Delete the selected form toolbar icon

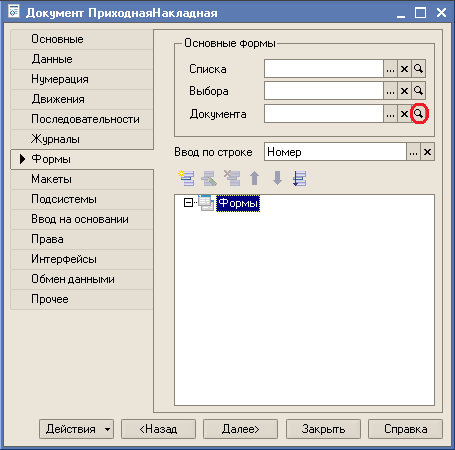pos(232,178)
